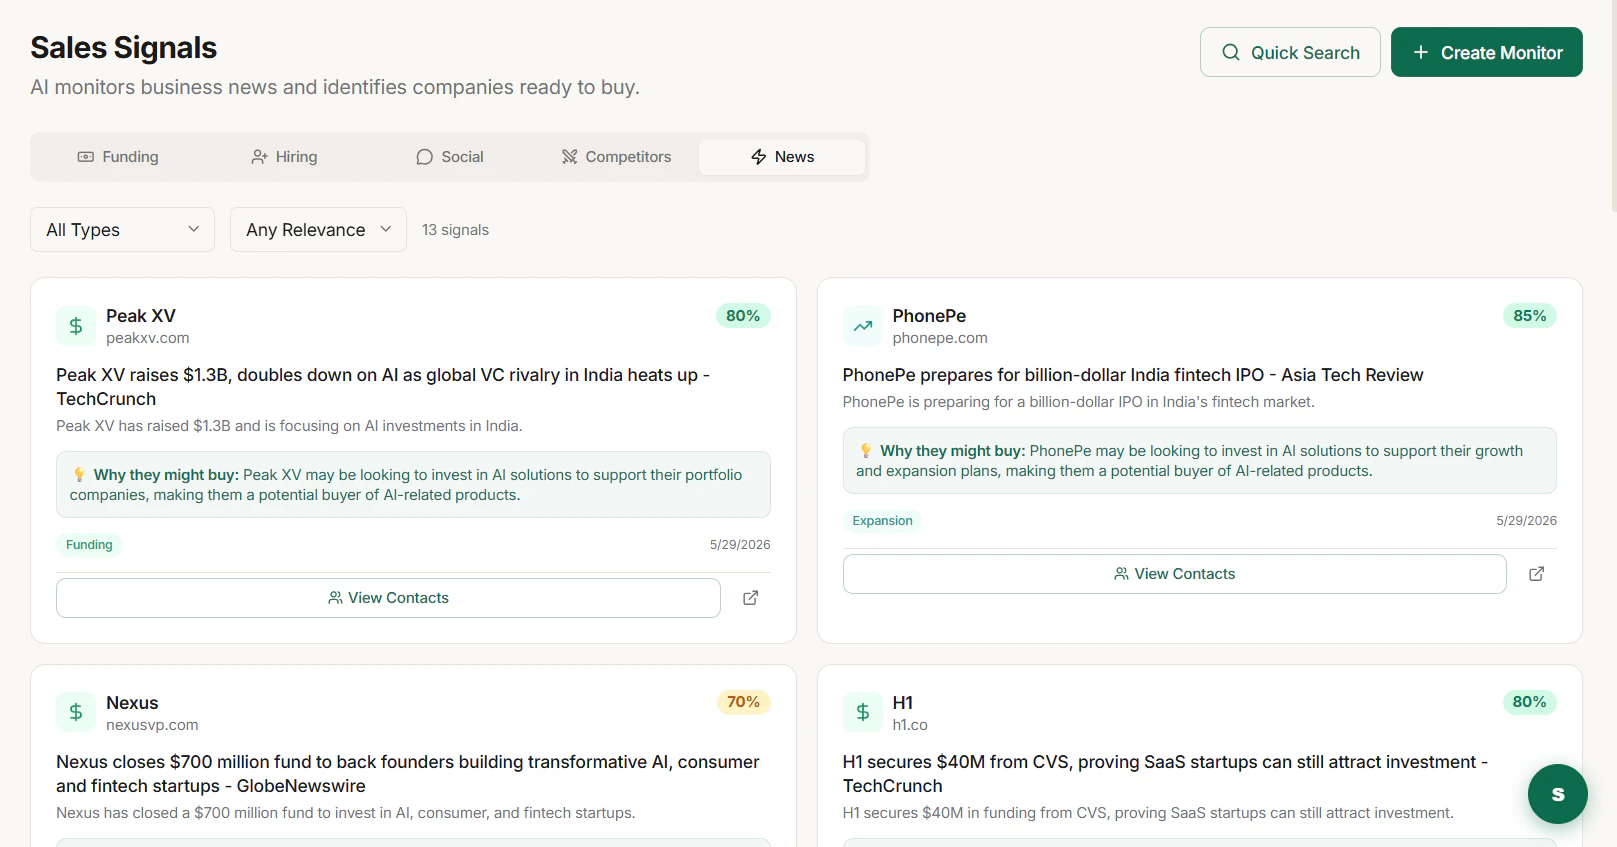Click the News tab lightning icon
1617x847 pixels.
pos(759,157)
